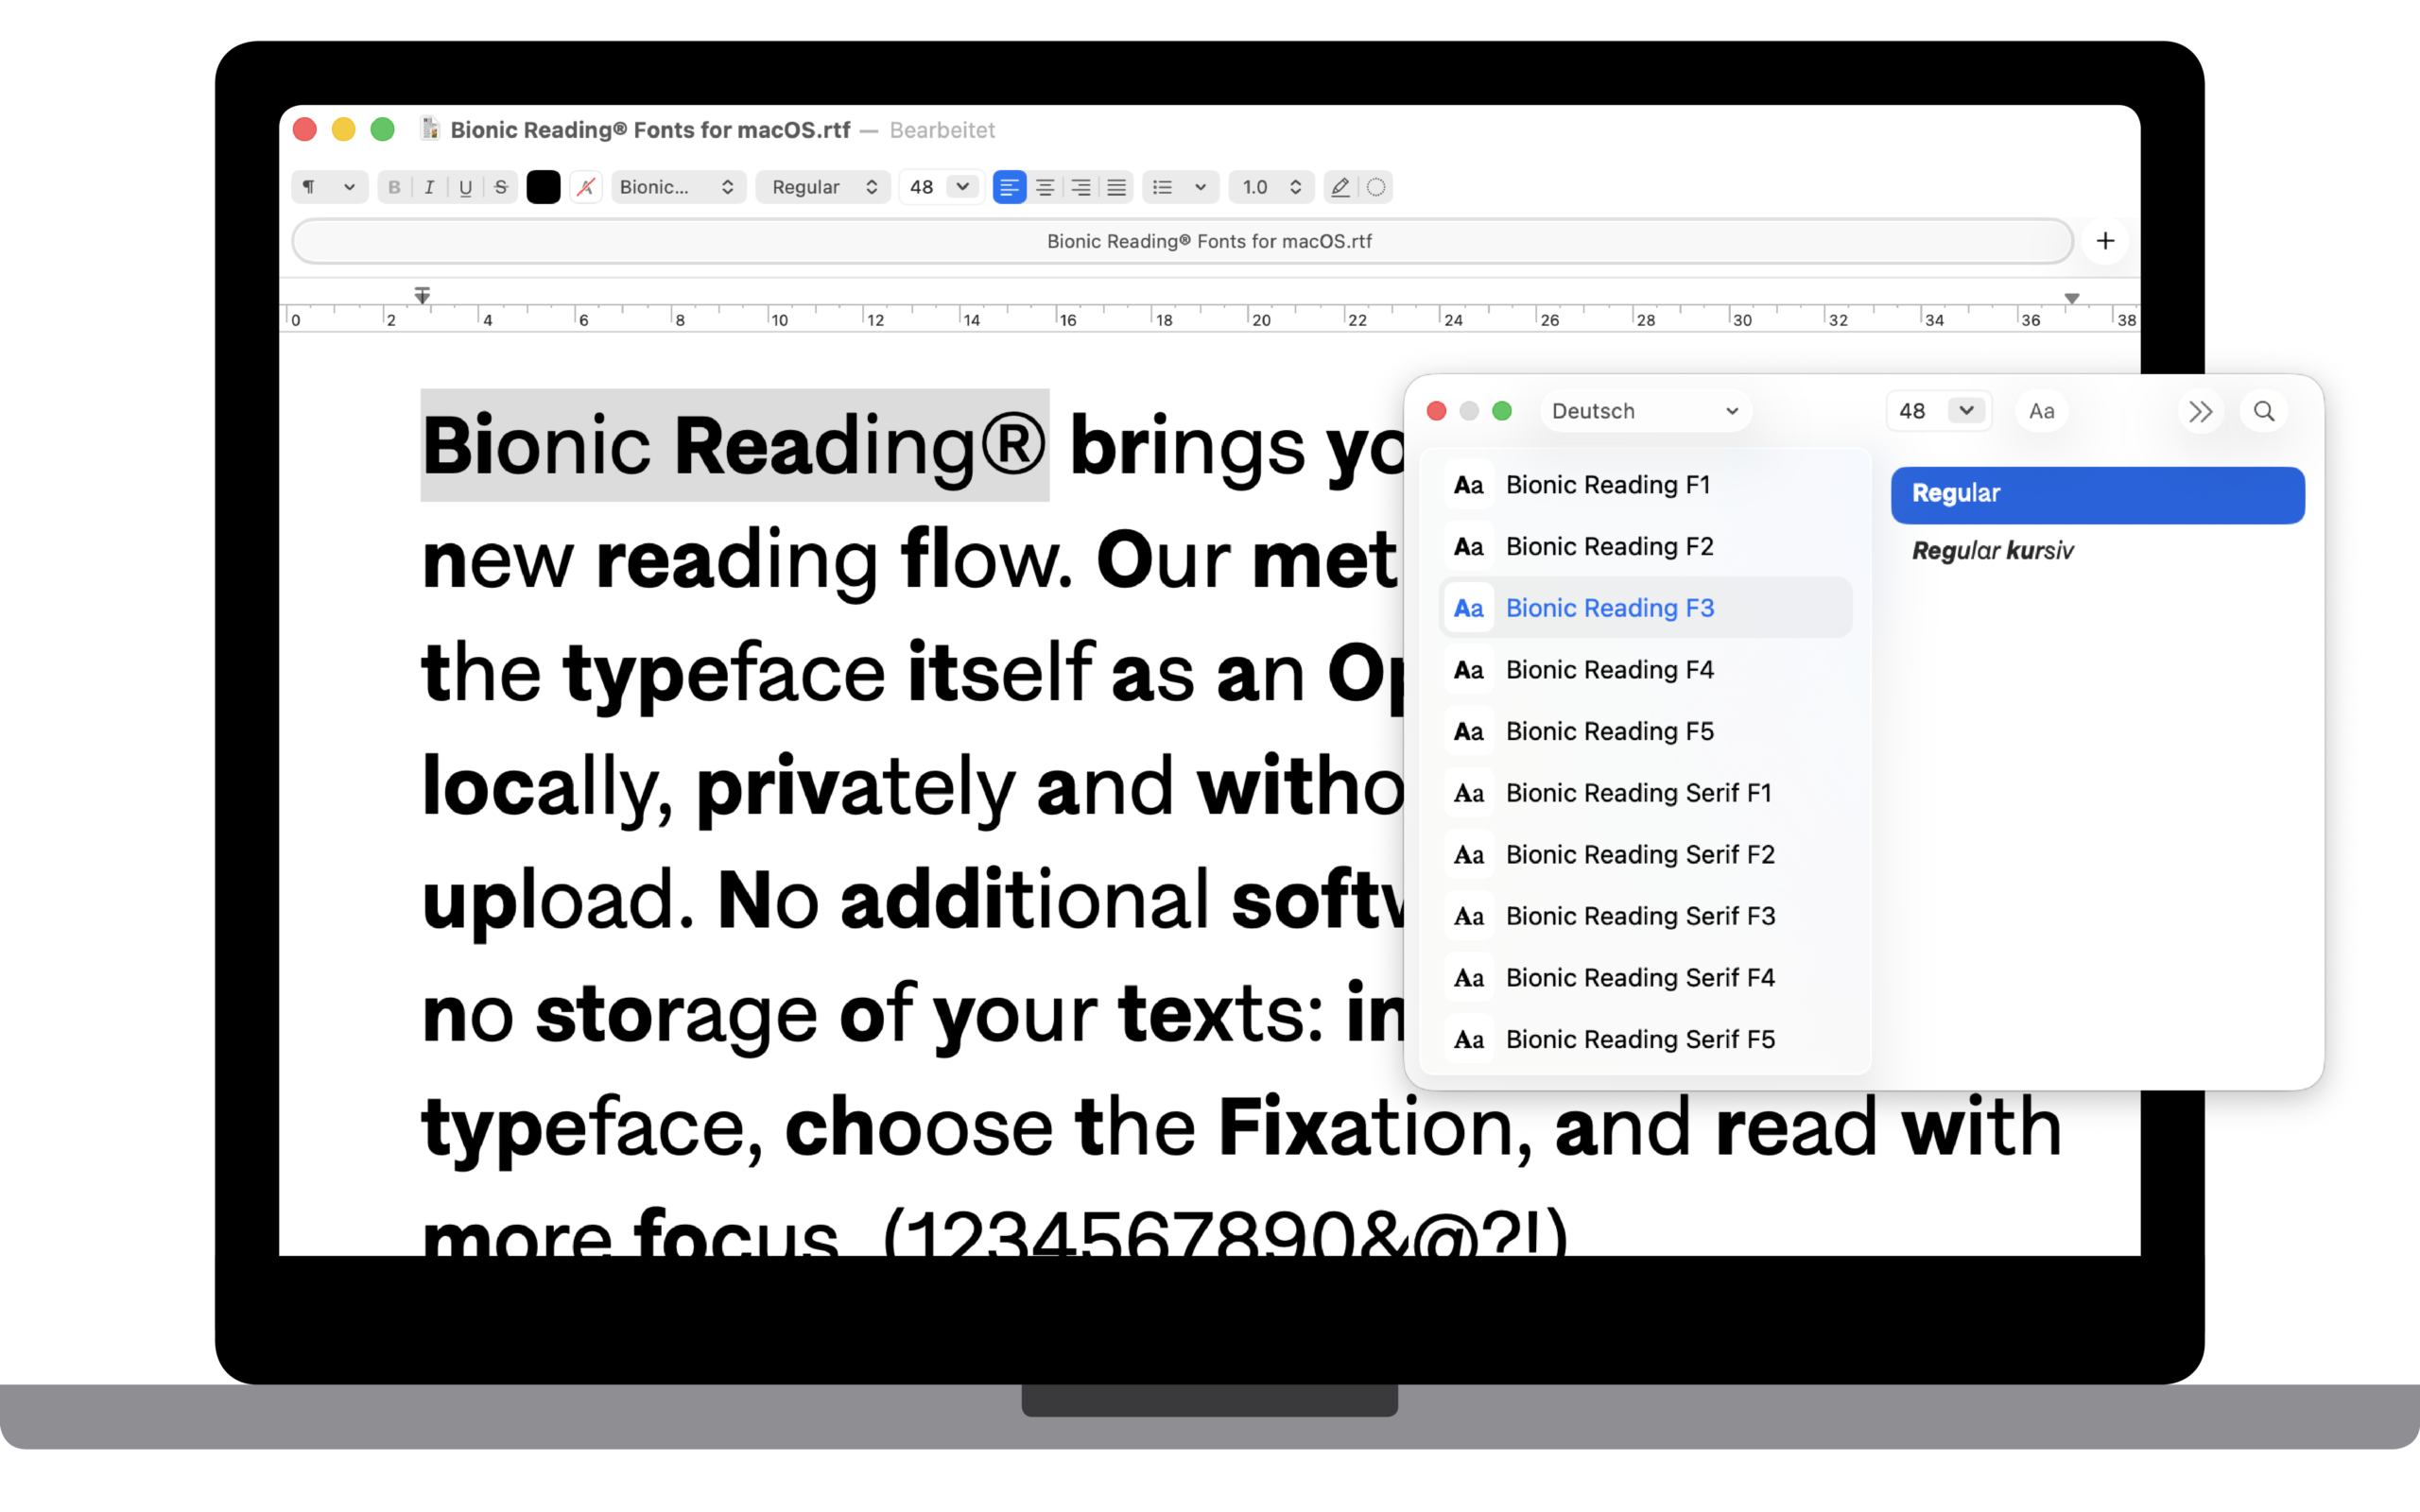Click the right margin marker on ruler
The height and width of the screenshot is (1512, 2420).
[2072, 298]
